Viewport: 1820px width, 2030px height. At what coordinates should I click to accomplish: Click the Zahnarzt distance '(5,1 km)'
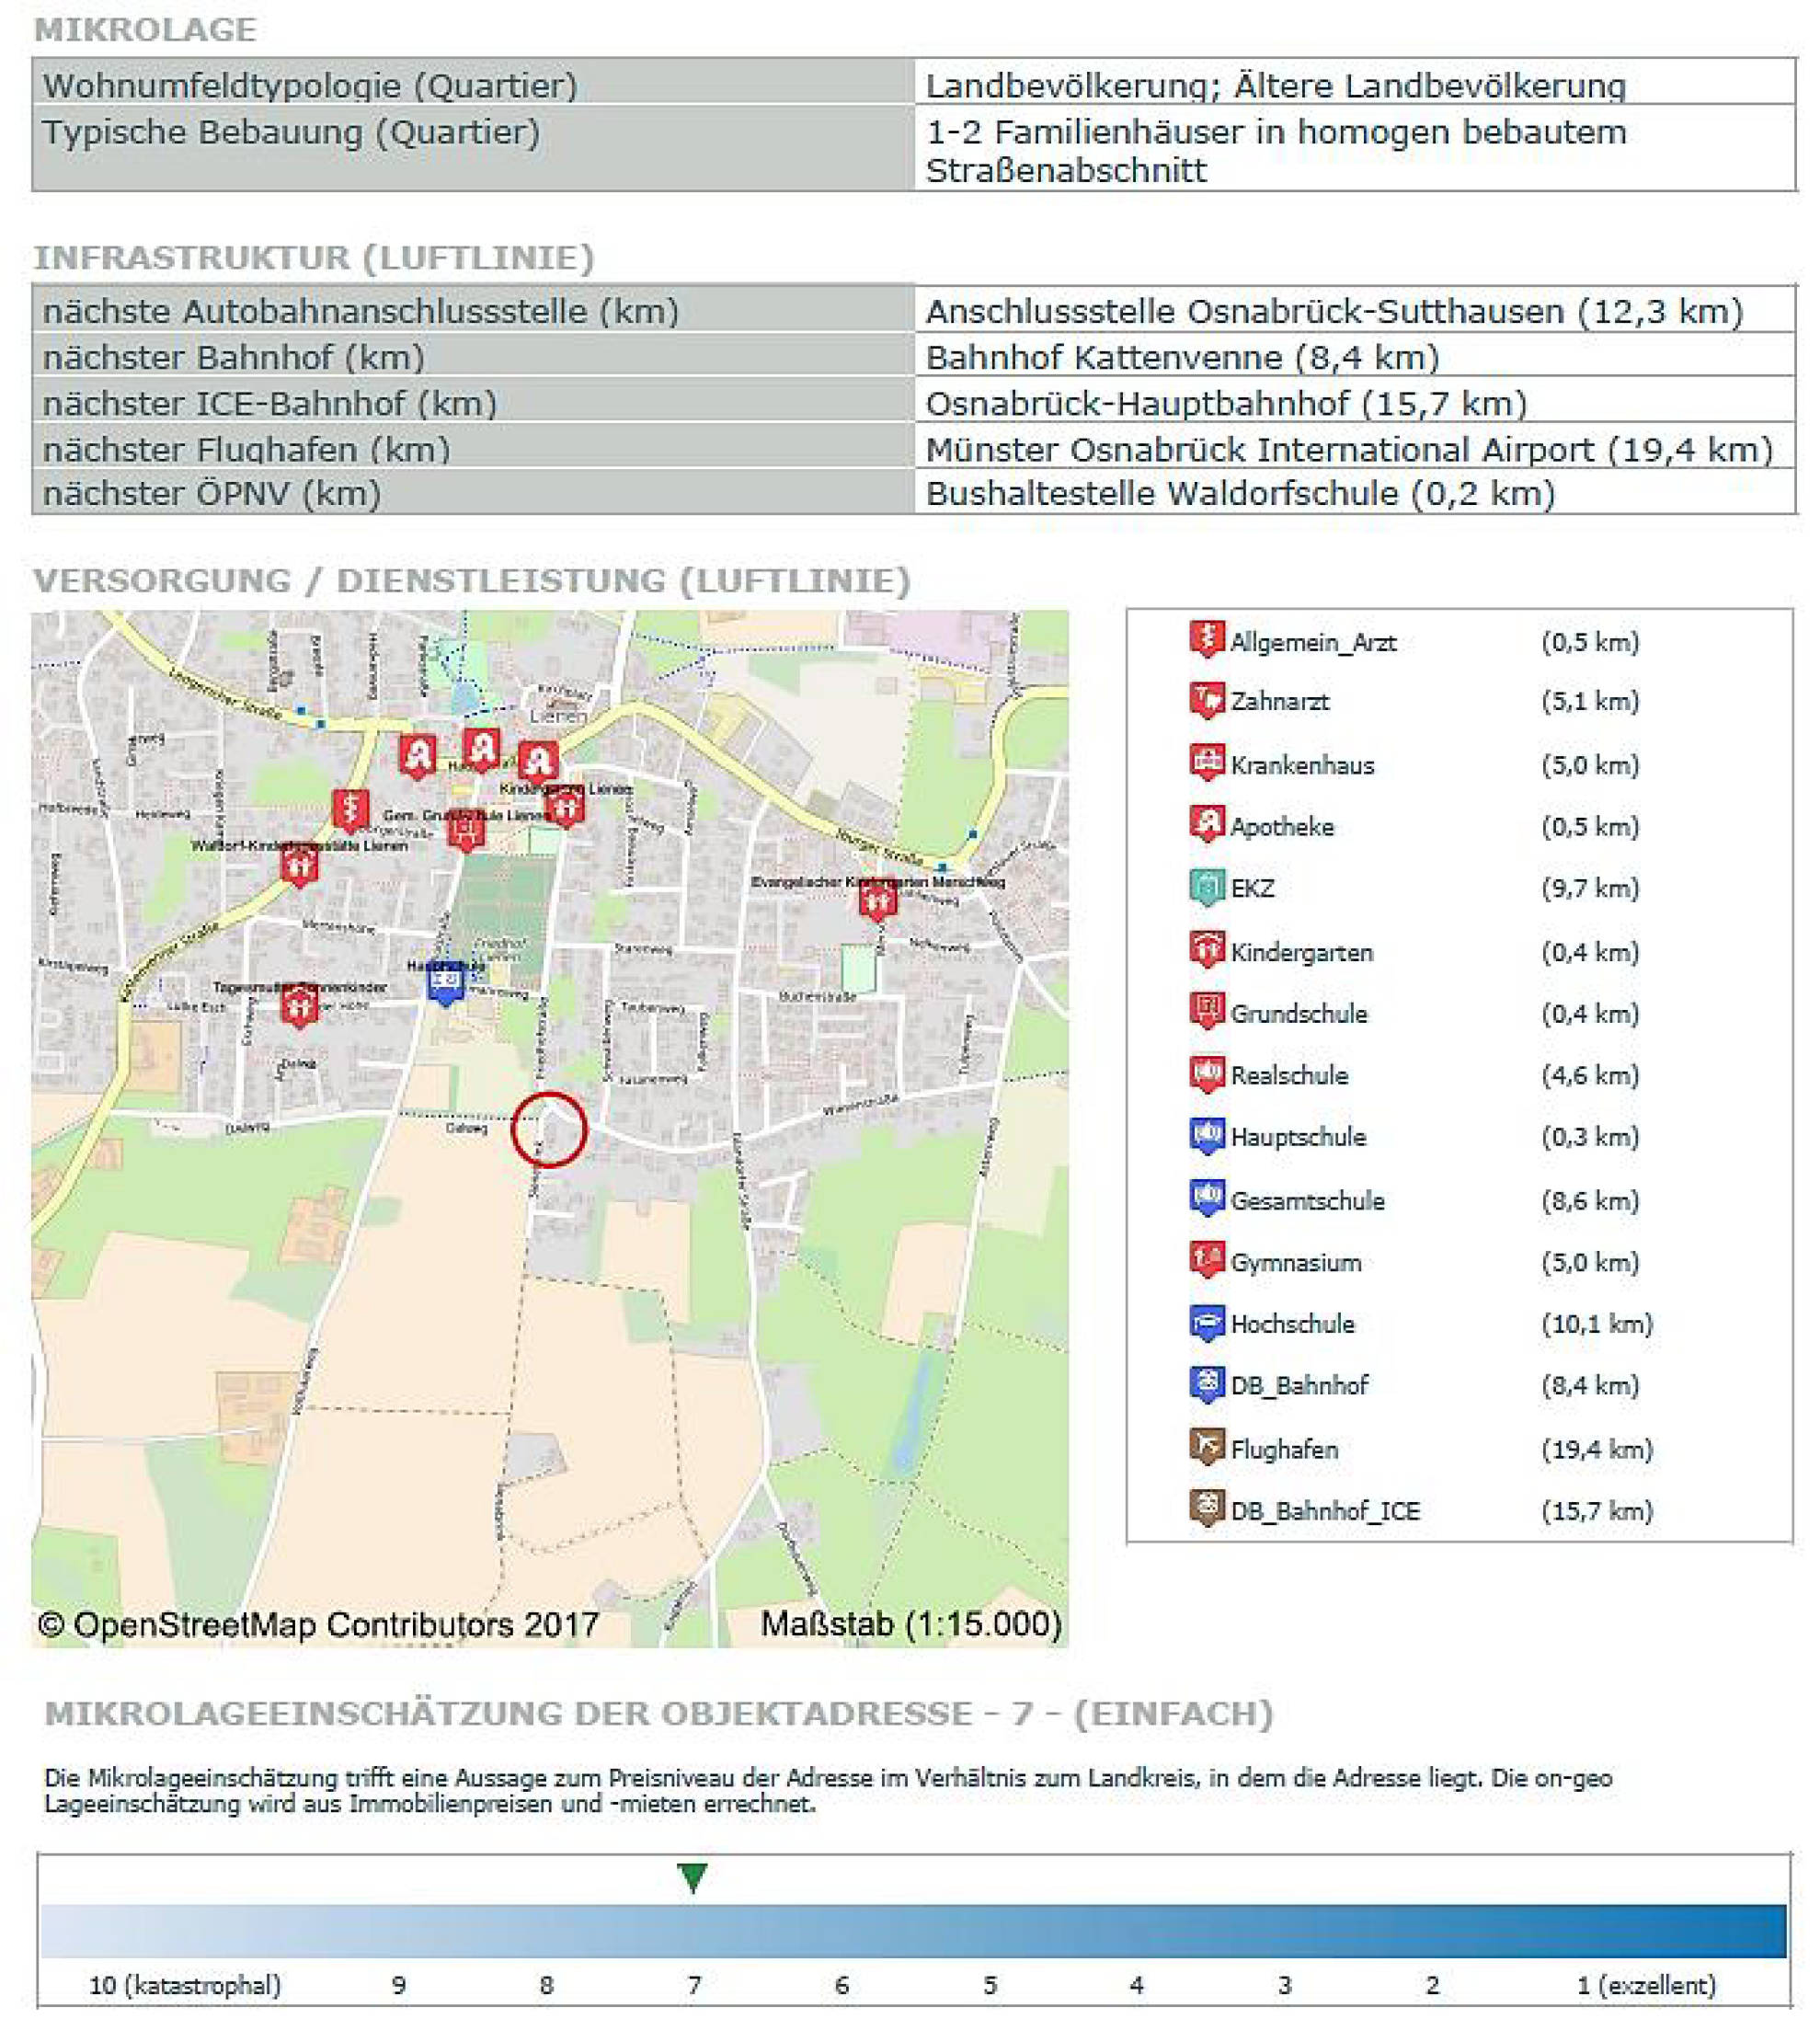(x=1590, y=701)
